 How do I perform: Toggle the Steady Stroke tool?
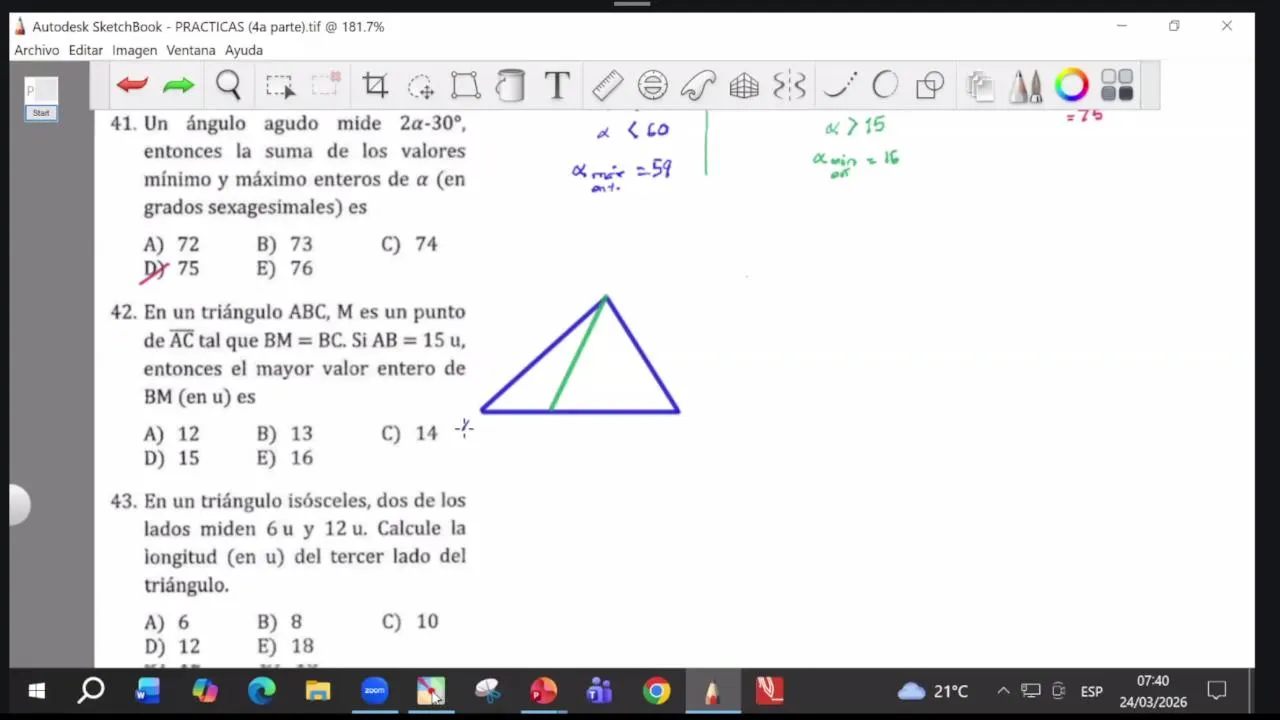841,86
